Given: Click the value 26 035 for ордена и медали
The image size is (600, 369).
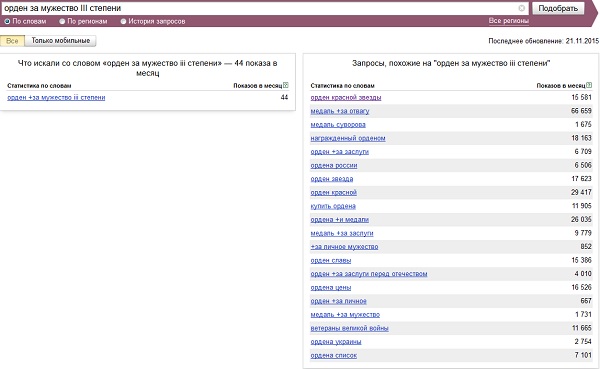Looking at the screenshot, I should [581, 220].
